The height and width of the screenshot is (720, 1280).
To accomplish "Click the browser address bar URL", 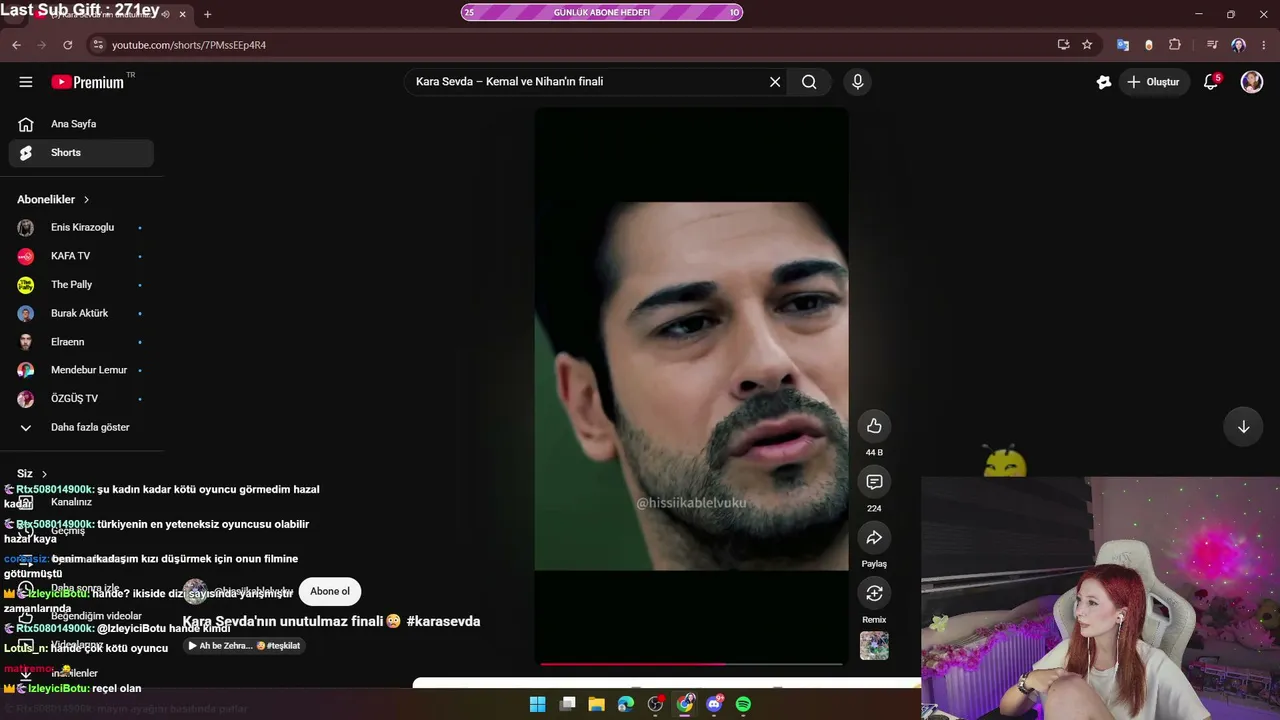I will [x=189, y=45].
